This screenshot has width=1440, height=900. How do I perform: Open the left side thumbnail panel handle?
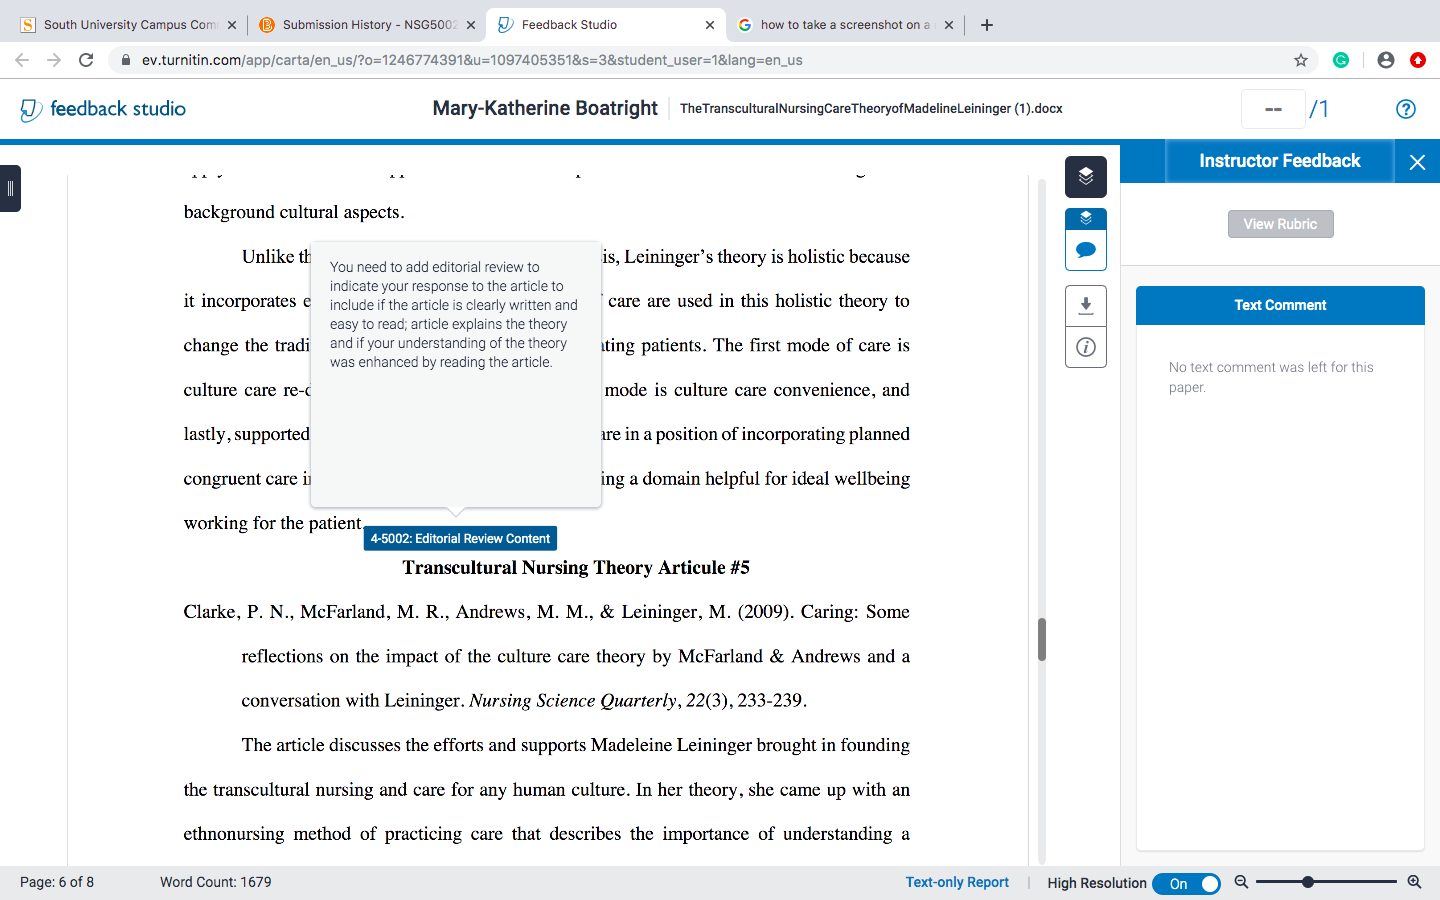click(x=10, y=188)
